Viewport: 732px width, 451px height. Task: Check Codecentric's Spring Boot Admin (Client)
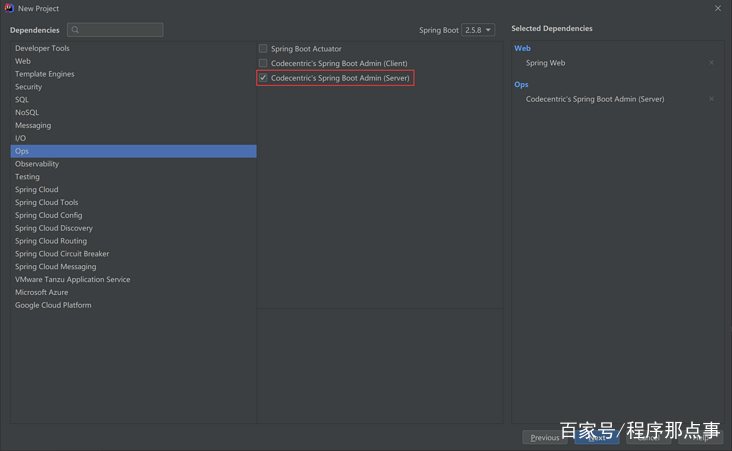coord(263,63)
